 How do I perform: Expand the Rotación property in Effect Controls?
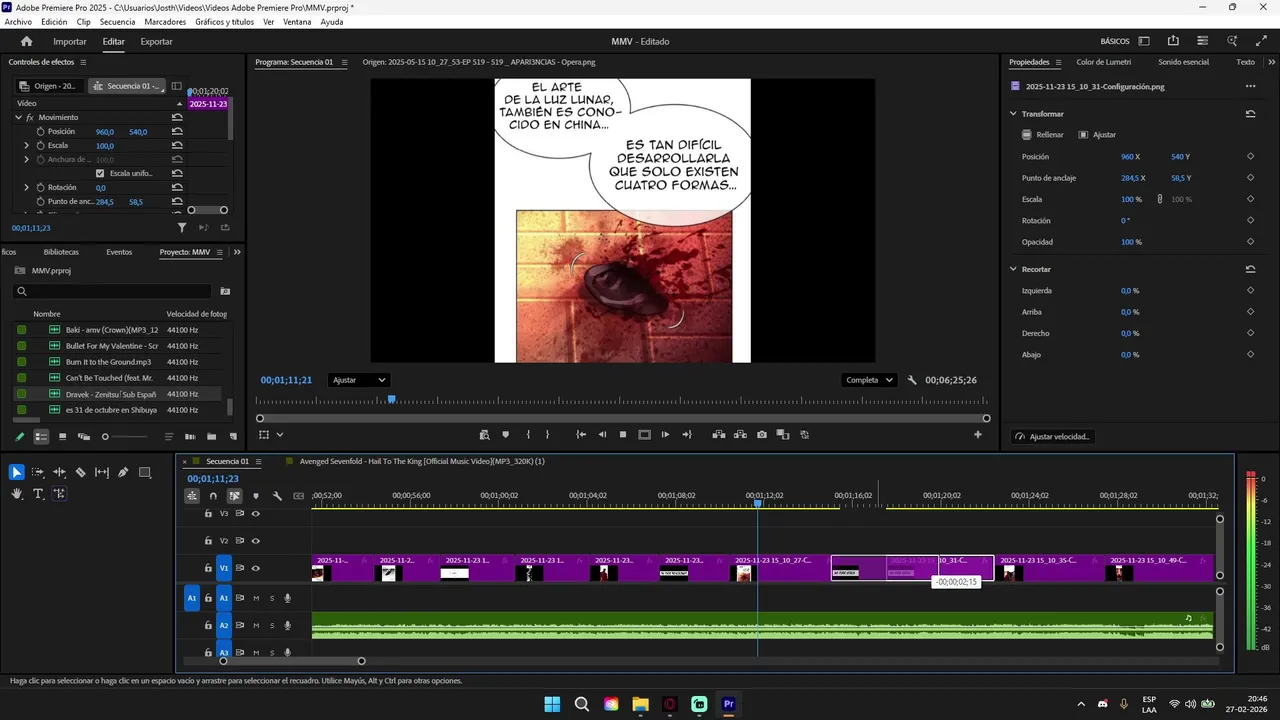[27, 187]
